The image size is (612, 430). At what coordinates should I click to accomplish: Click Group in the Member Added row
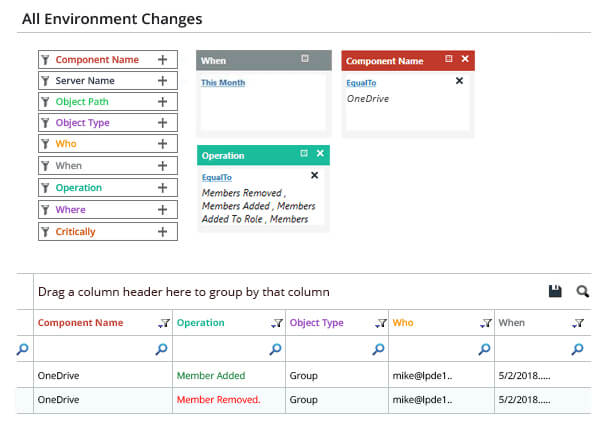click(x=303, y=375)
